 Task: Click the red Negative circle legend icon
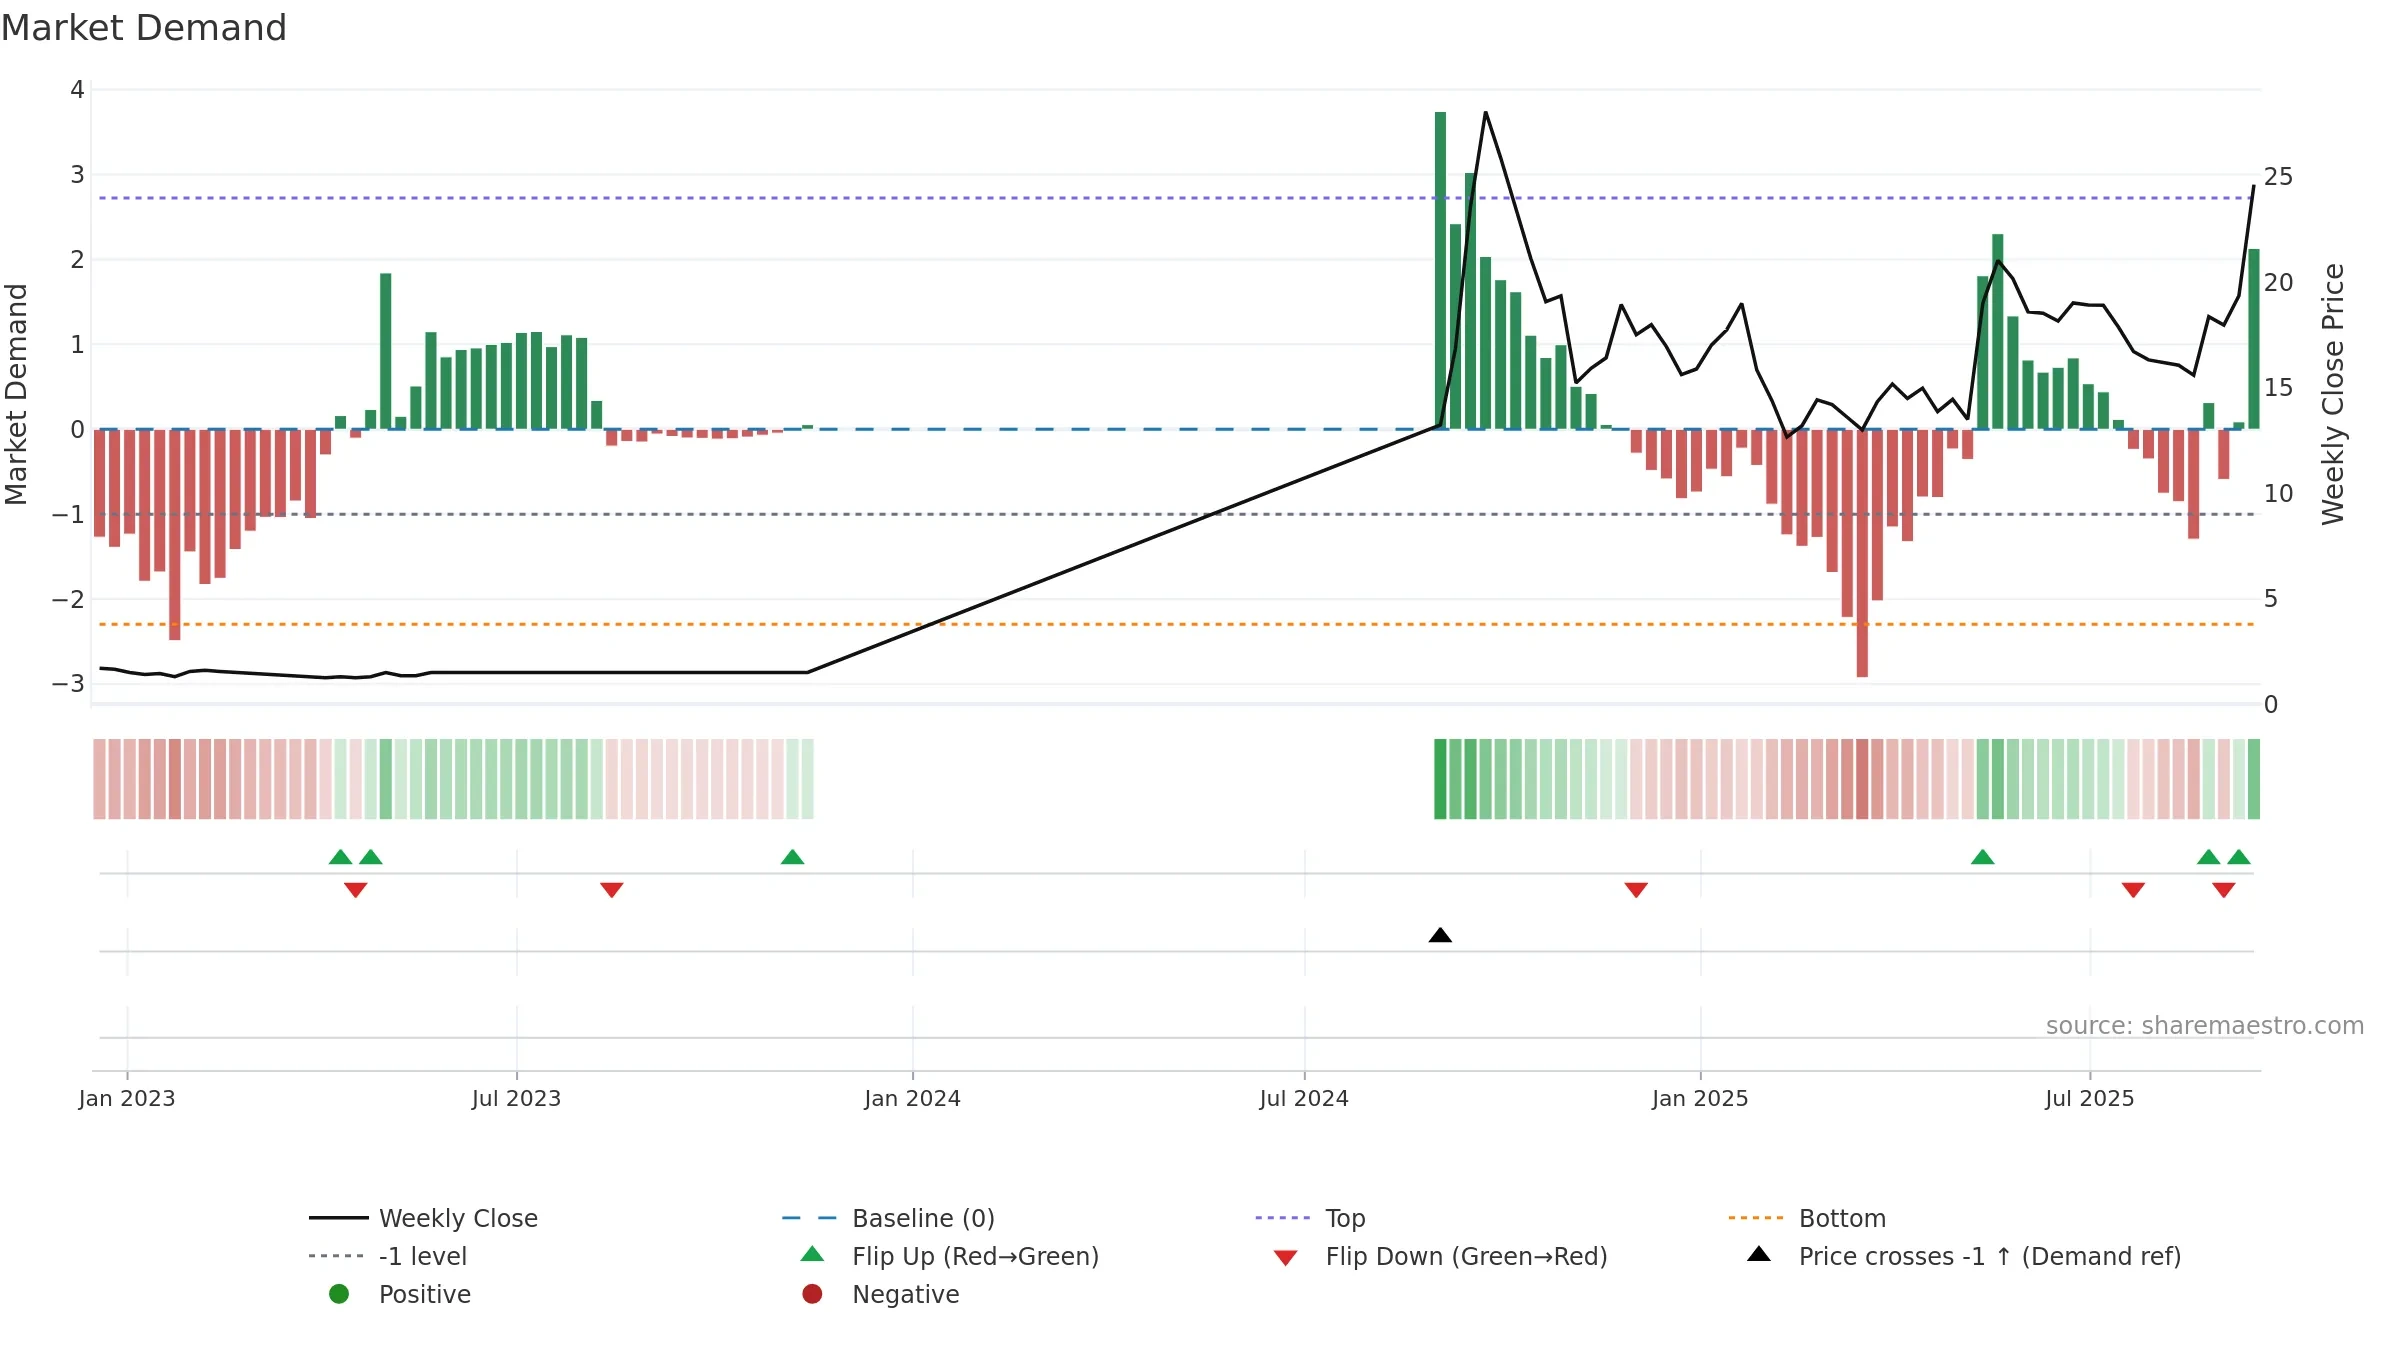point(812,1294)
